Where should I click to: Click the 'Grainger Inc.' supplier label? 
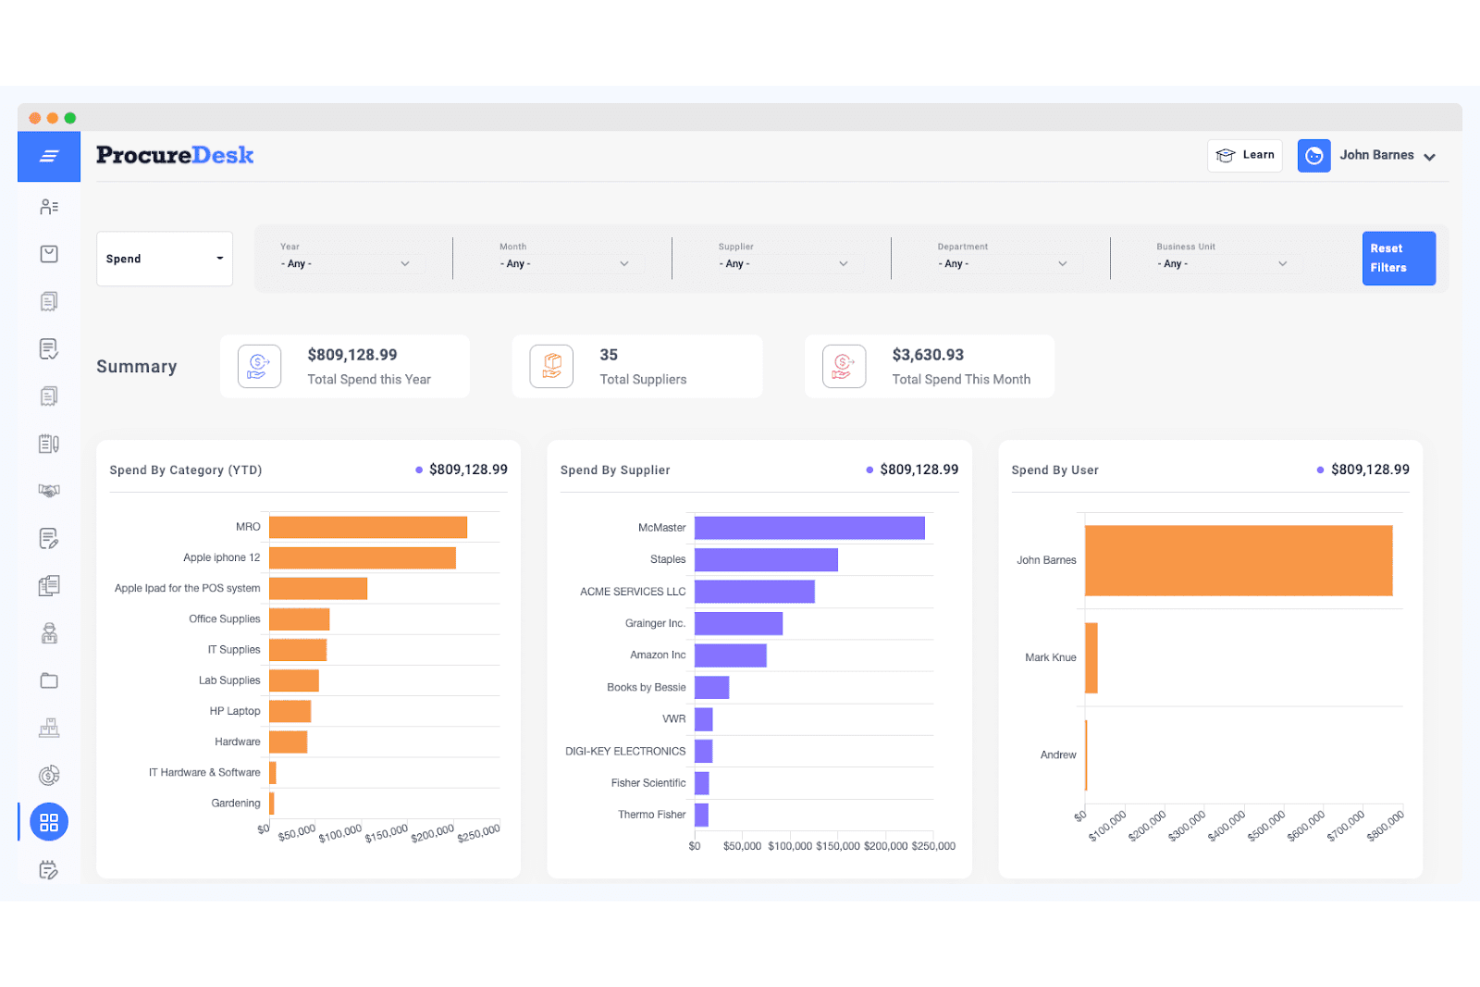(x=656, y=623)
